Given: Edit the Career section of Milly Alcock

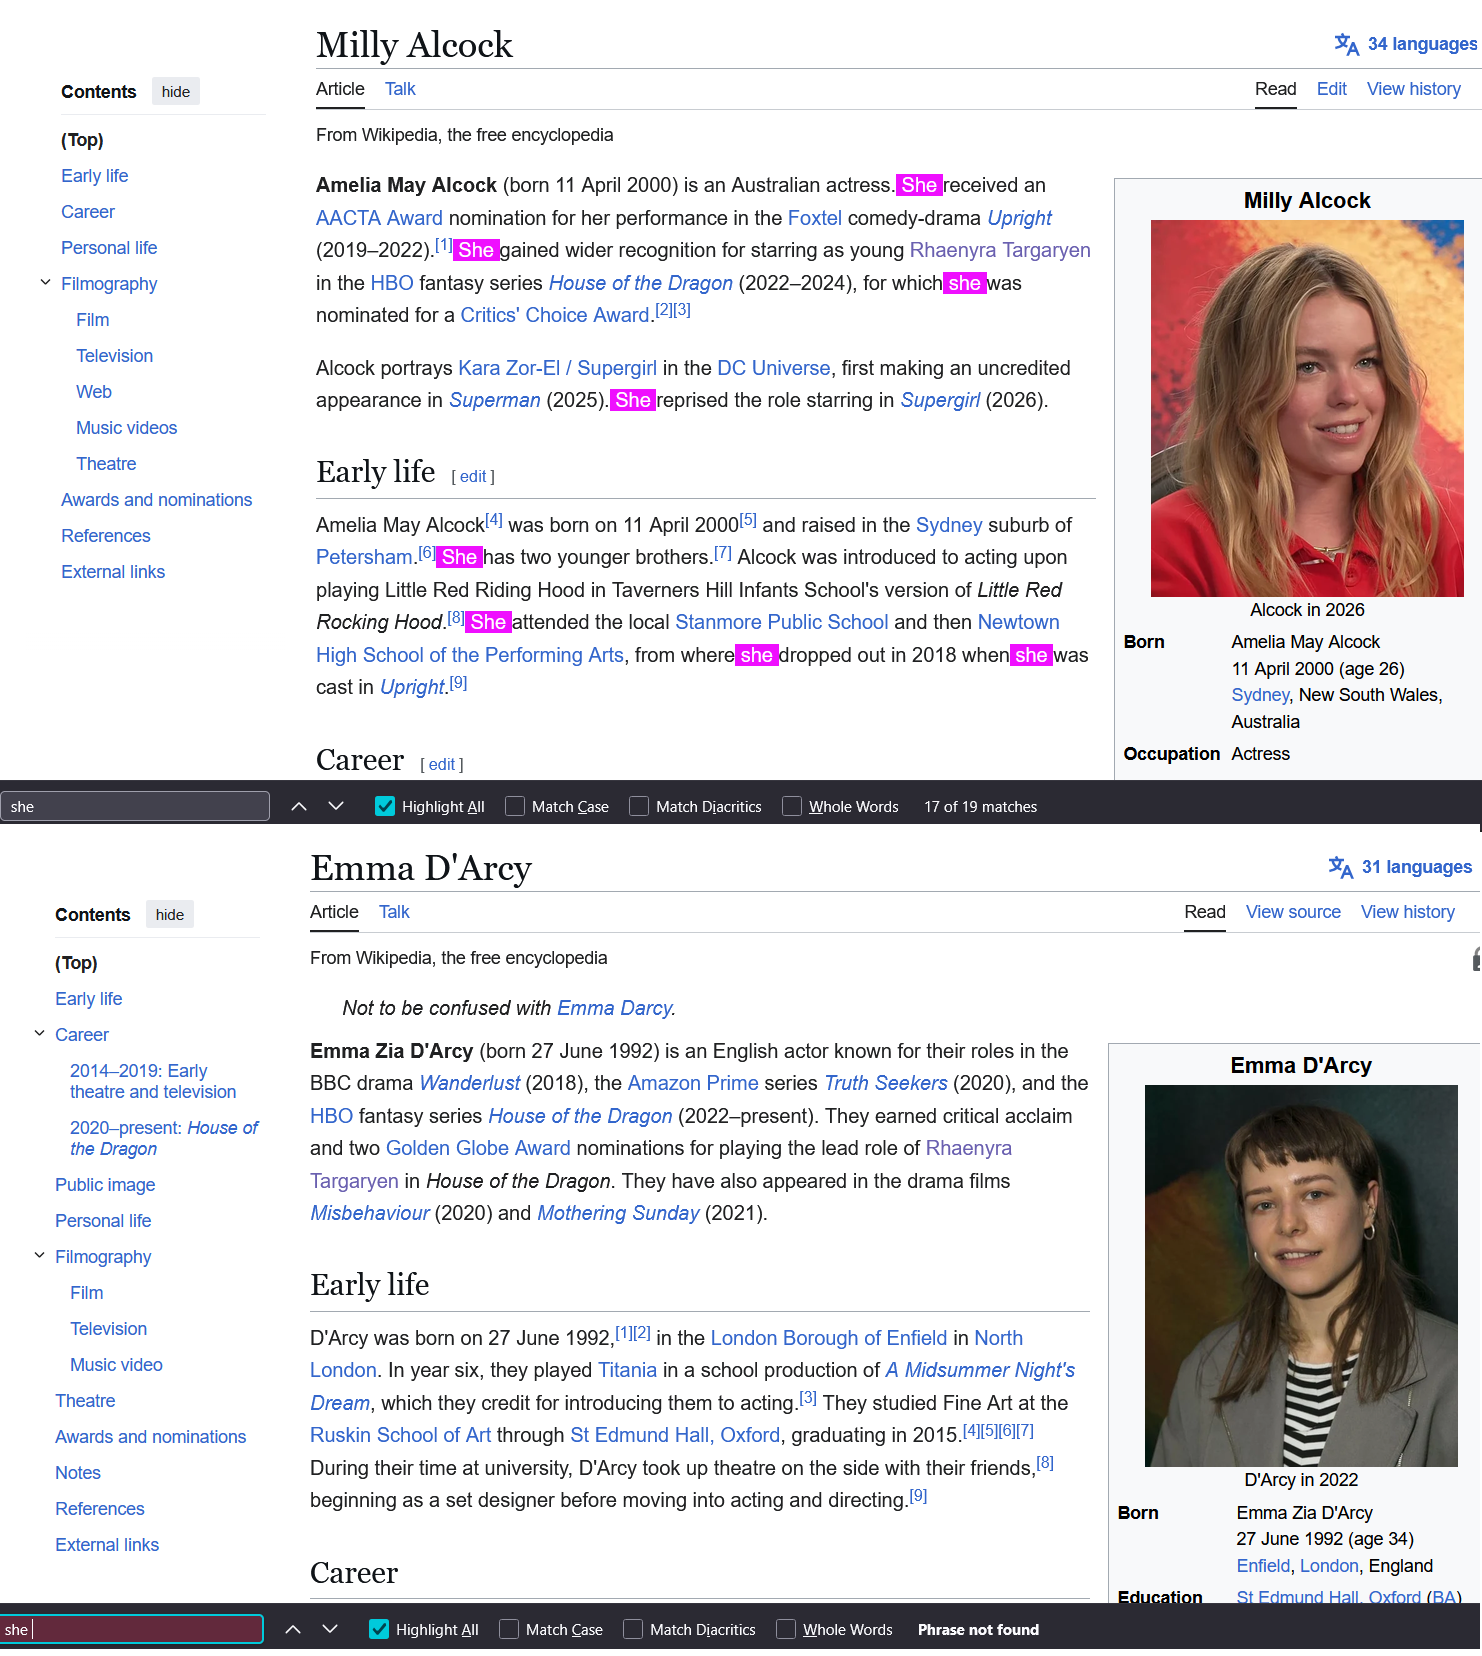Looking at the screenshot, I should (x=442, y=765).
